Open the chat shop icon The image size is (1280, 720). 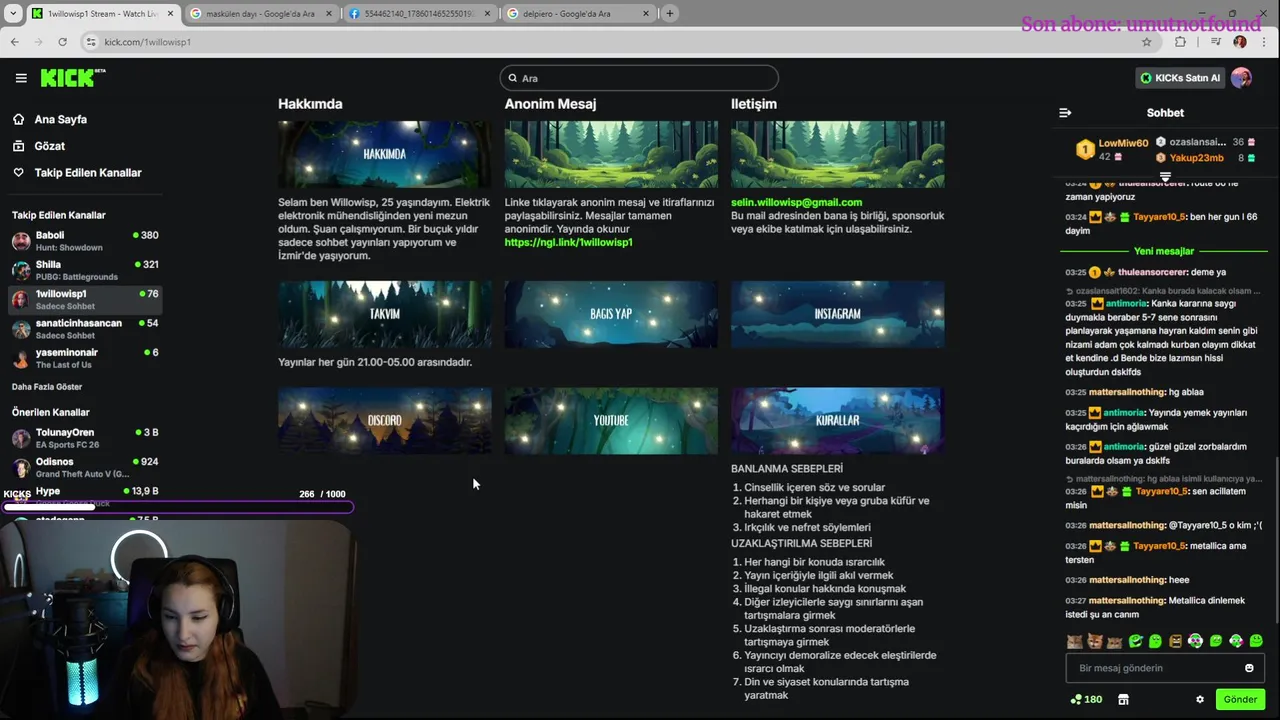tap(1123, 699)
